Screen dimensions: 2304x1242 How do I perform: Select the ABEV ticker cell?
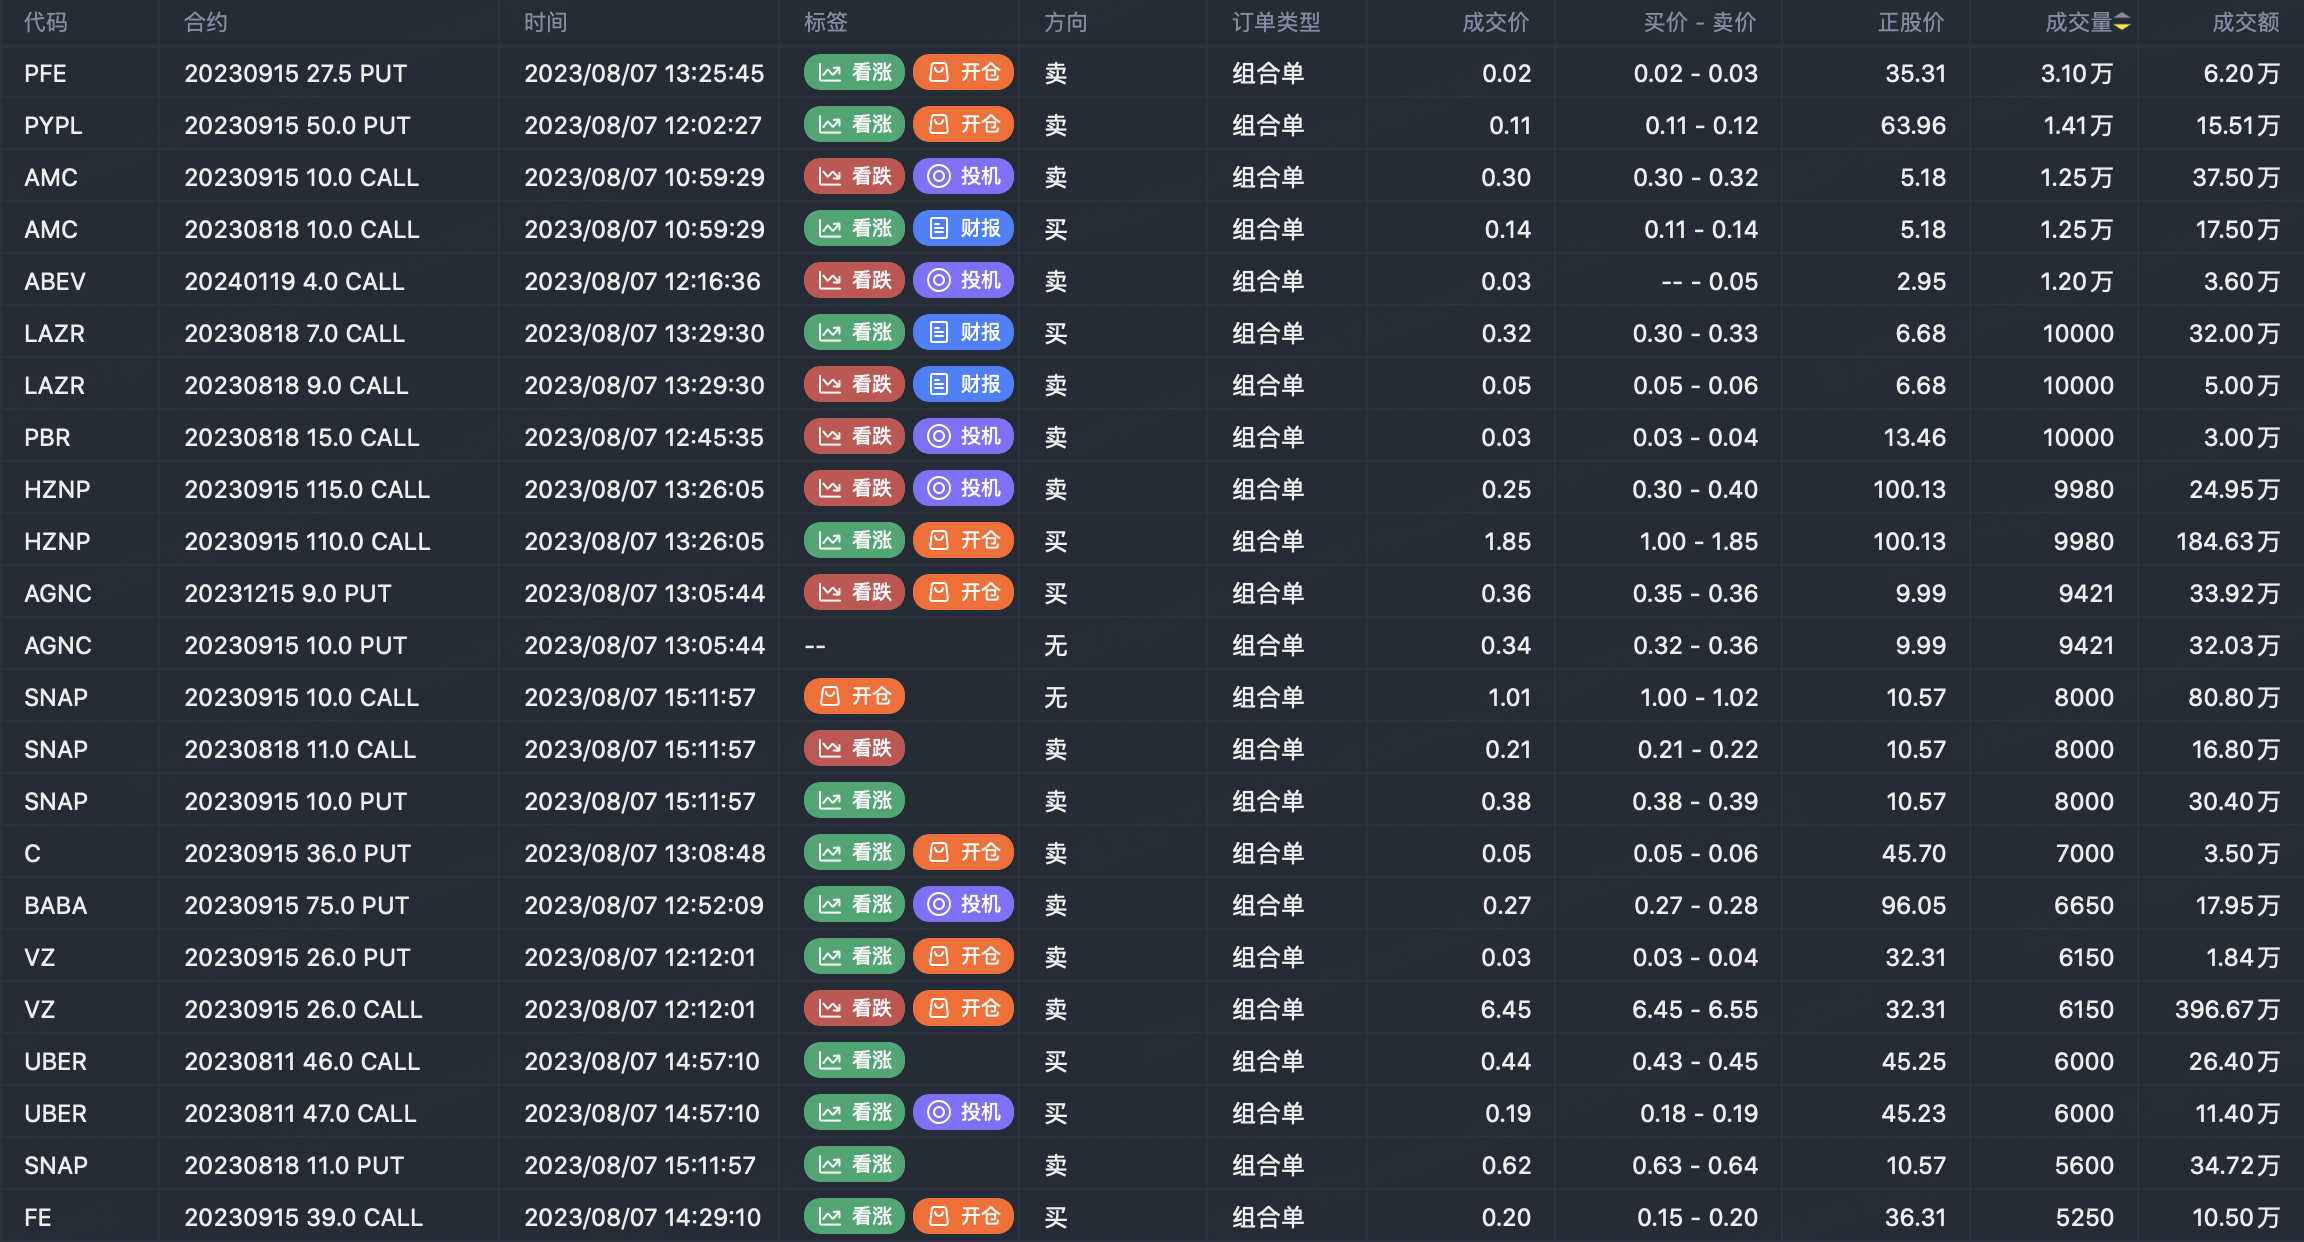pyautogui.click(x=55, y=281)
